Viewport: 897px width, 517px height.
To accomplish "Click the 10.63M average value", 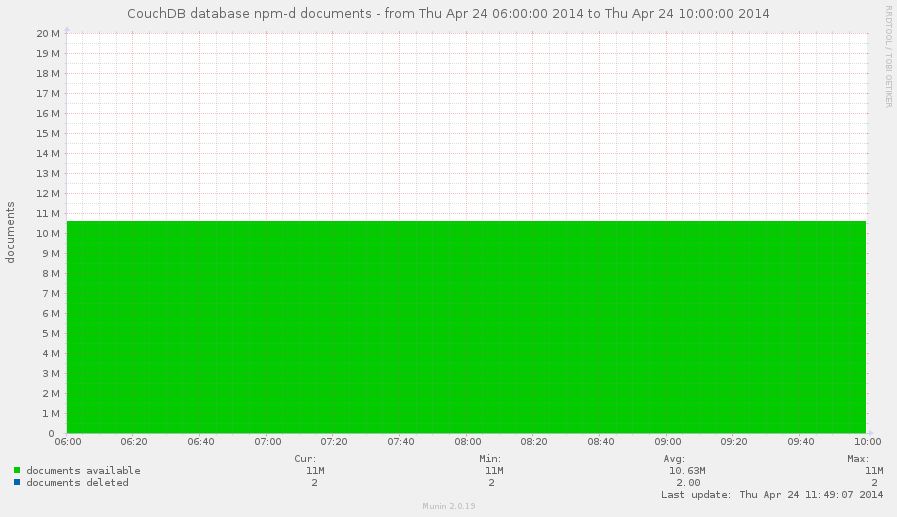I will pyautogui.click(x=687, y=471).
